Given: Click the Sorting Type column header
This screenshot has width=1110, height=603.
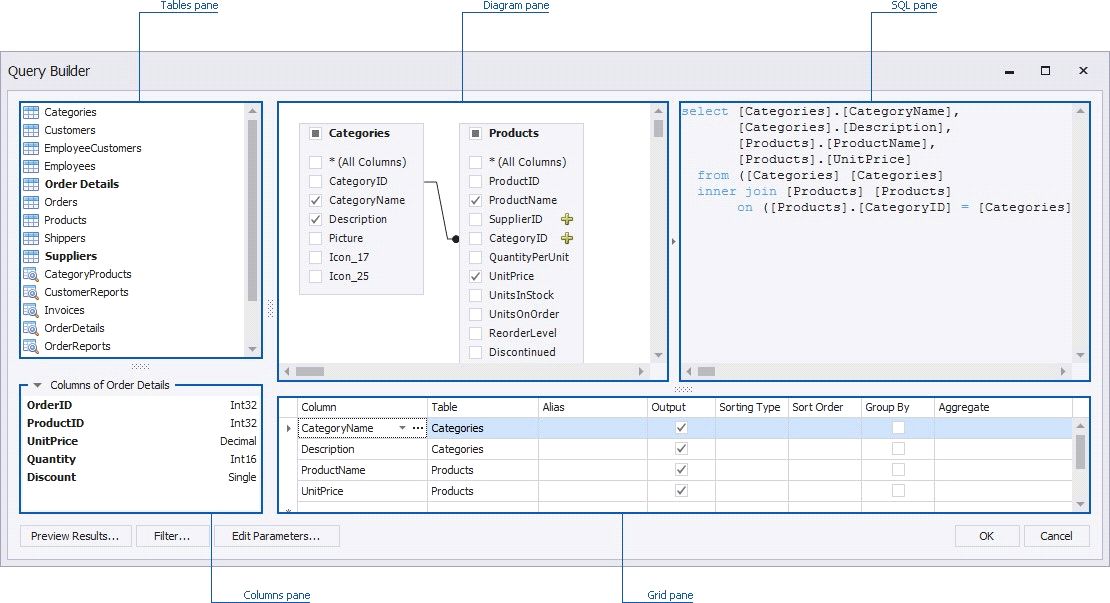Looking at the screenshot, I should click(749, 407).
